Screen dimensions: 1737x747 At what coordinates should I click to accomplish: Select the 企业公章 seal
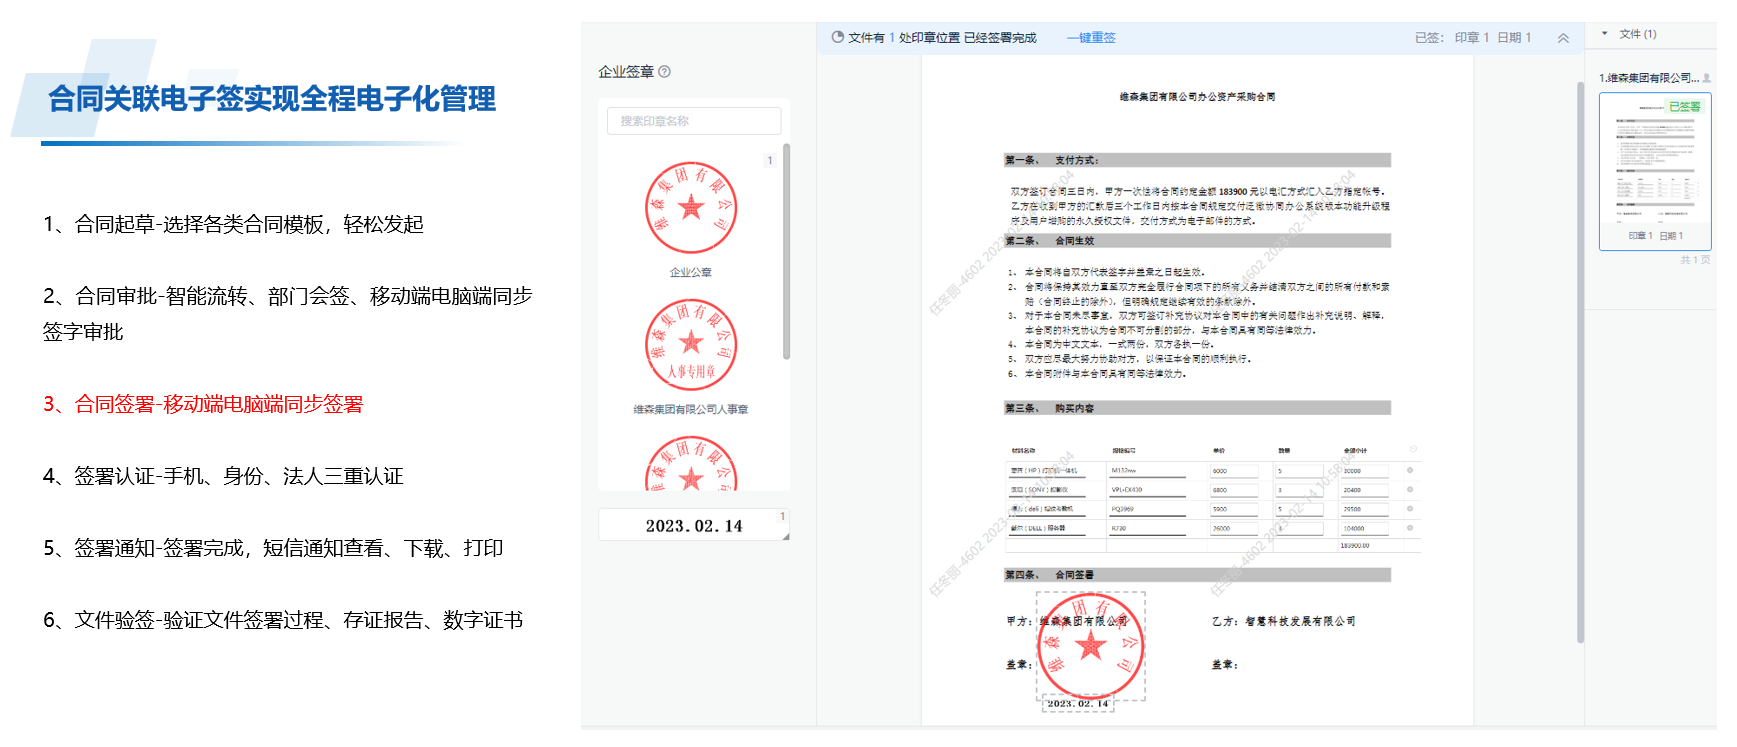691,208
